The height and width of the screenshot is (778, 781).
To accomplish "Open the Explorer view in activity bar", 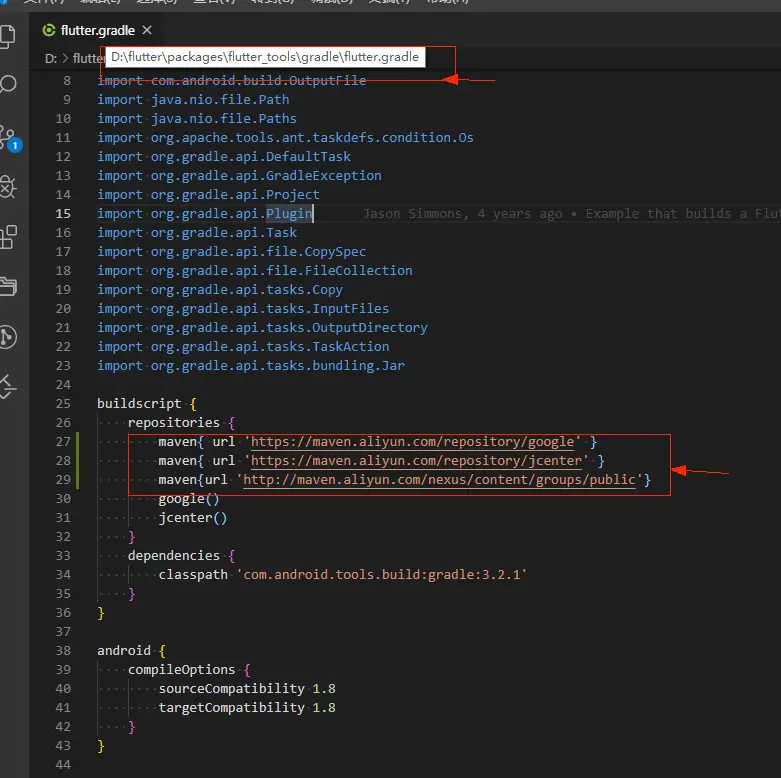I will point(8,38).
